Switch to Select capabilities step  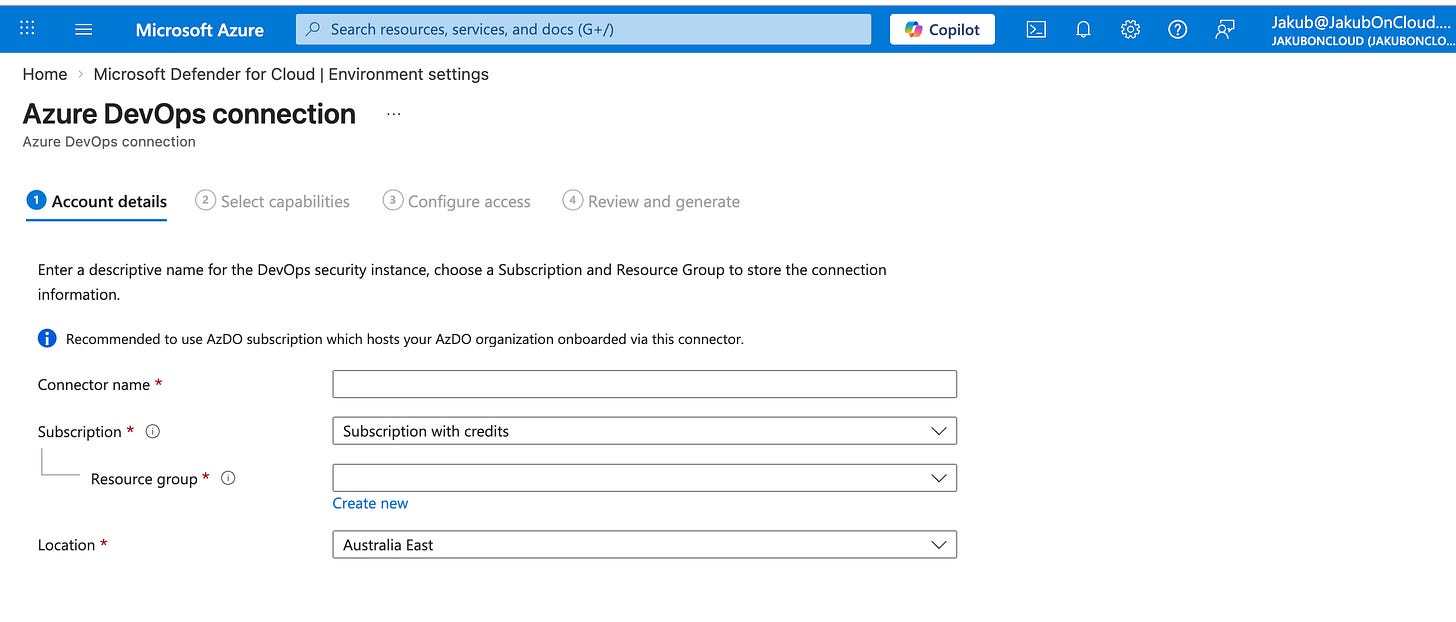tap(273, 201)
